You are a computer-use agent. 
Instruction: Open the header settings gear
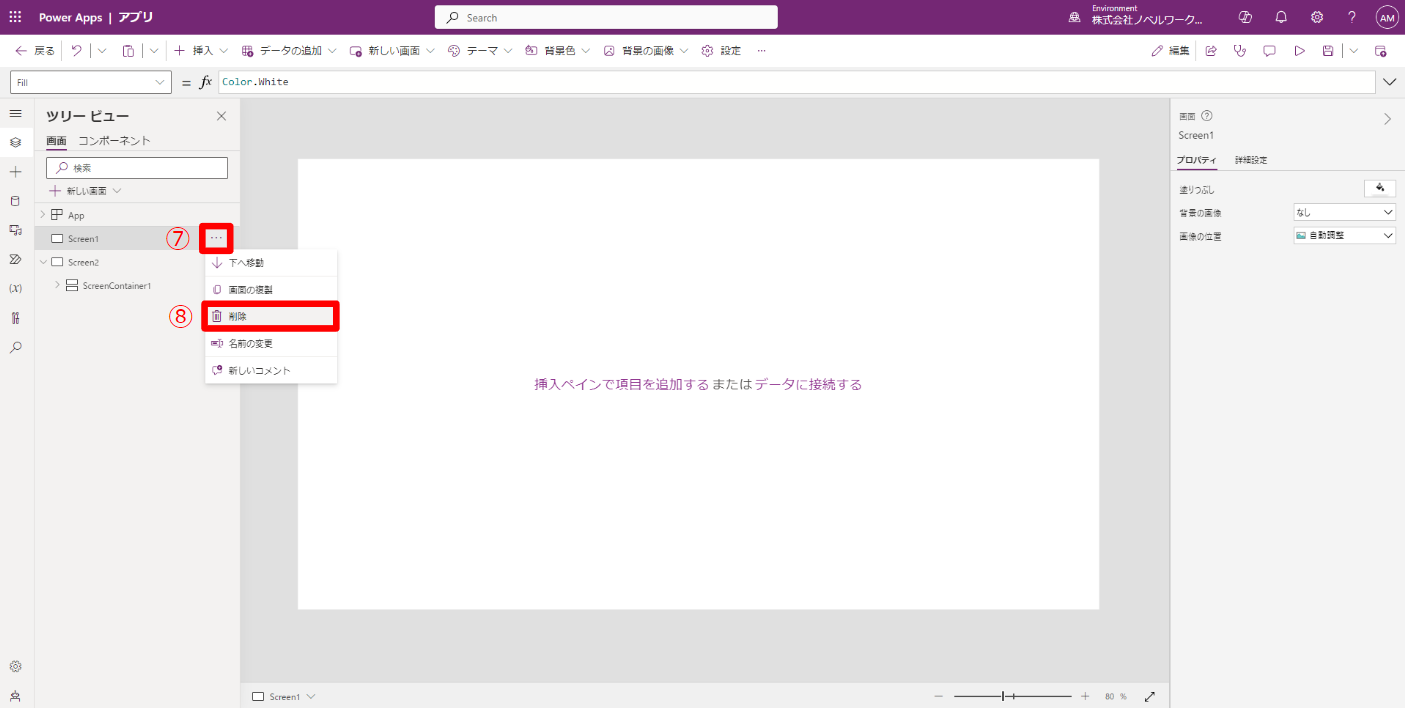pos(1317,17)
